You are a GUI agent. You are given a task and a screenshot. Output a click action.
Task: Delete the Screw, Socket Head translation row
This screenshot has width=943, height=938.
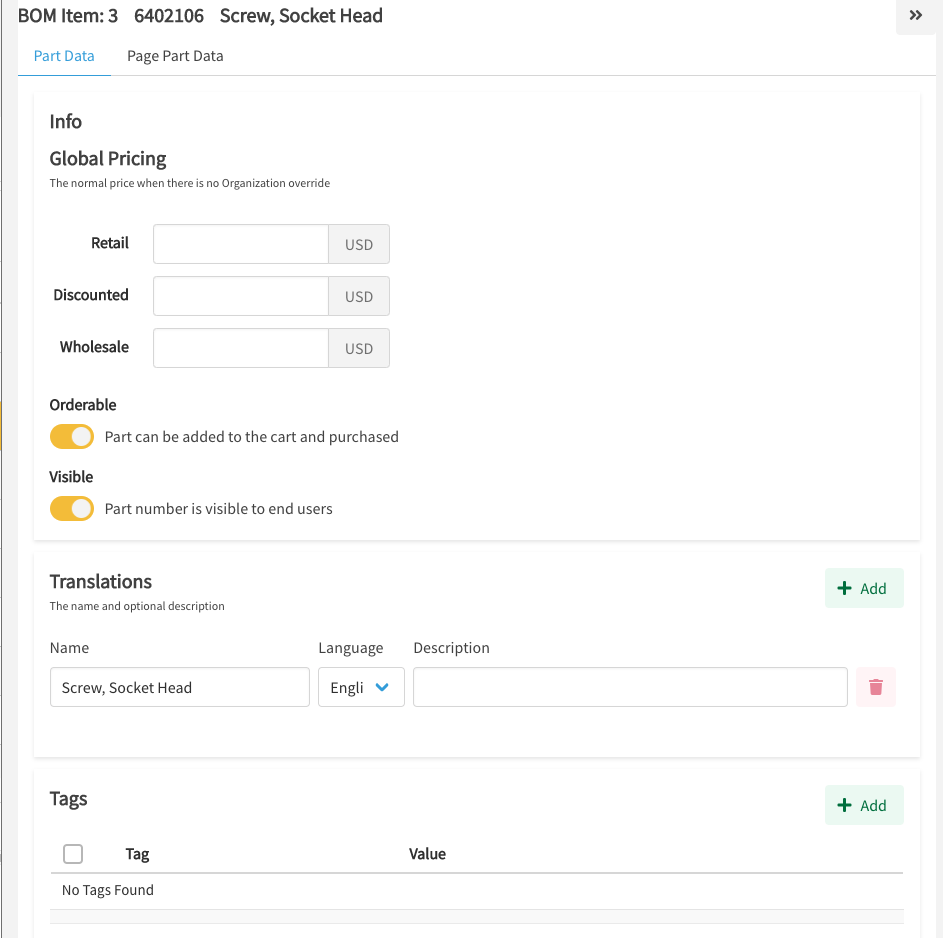(875, 687)
